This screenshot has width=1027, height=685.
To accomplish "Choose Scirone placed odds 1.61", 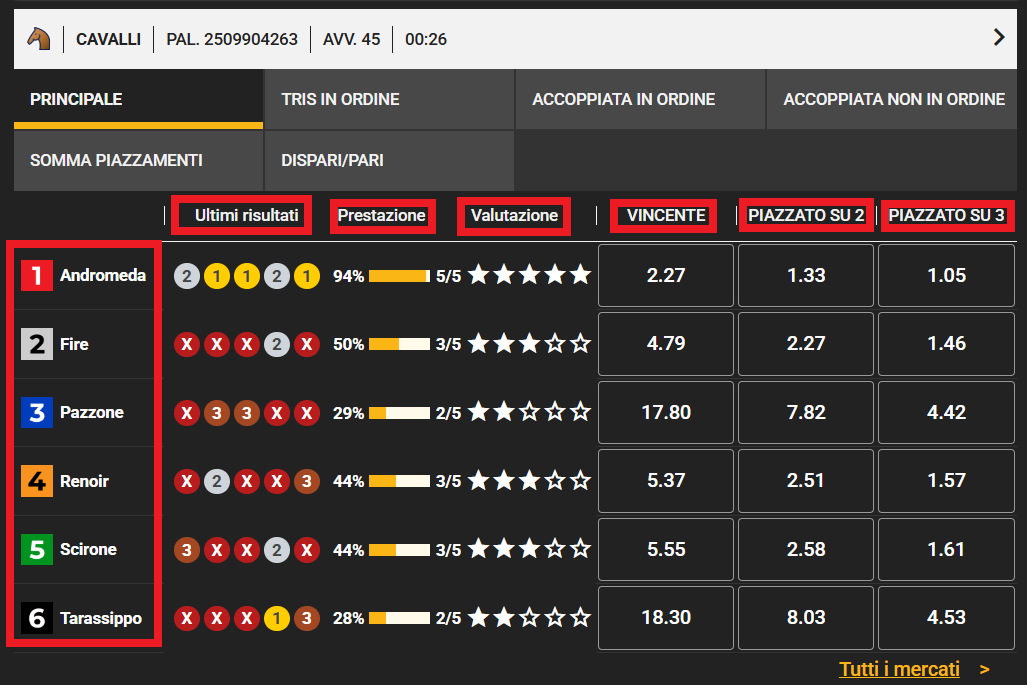I will (946, 549).
